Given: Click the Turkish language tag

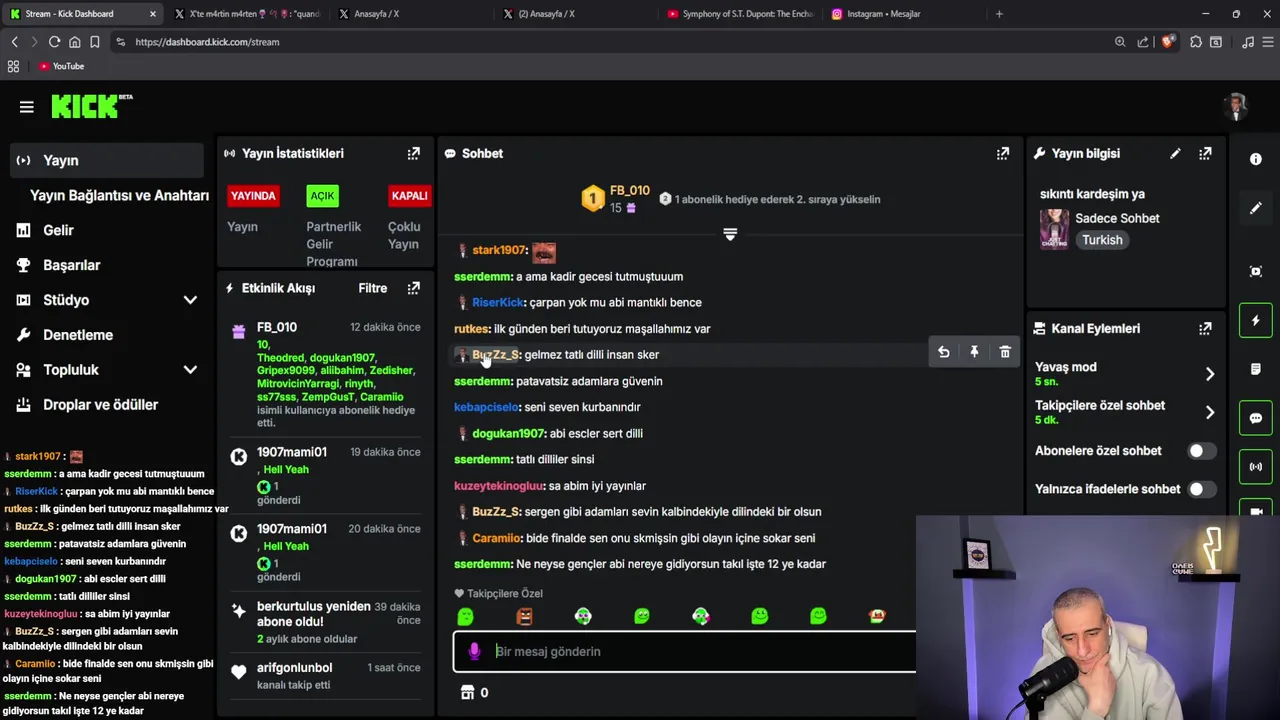Looking at the screenshot, I should 1102,240.
